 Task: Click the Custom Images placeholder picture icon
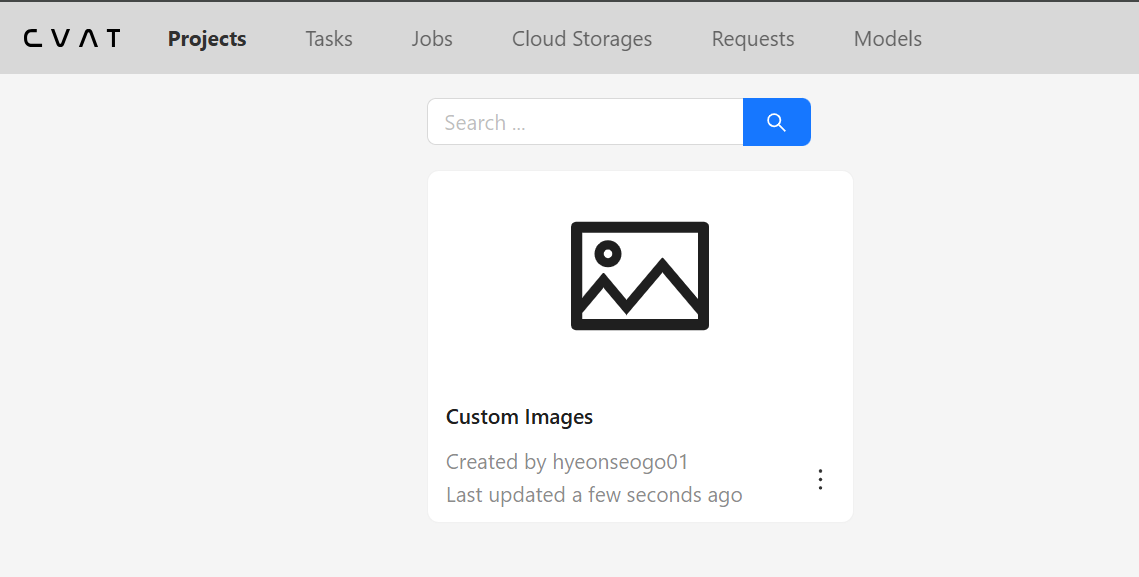(640, 276)
